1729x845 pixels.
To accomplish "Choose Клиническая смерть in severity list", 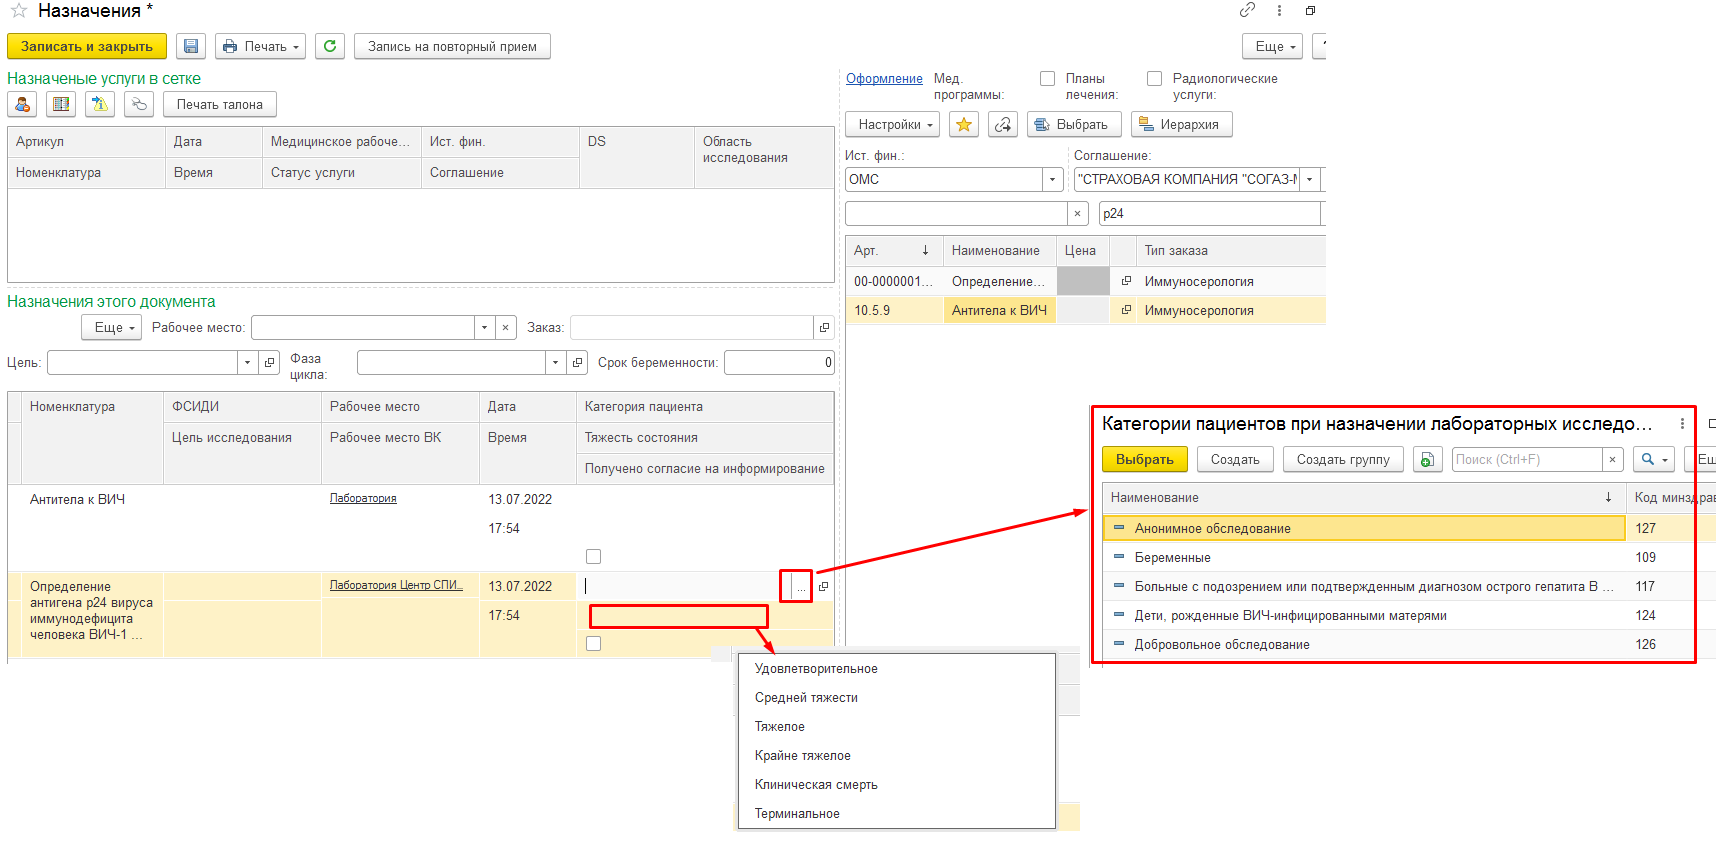I will pos(816,784).
